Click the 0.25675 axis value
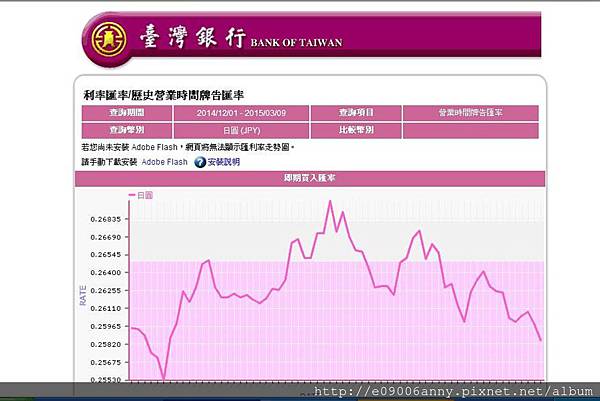 106,362
